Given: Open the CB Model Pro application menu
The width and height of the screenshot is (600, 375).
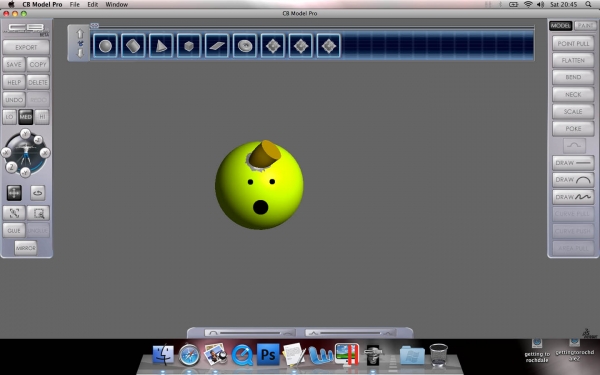Looking at the screenshot, I should pos(42,5).
